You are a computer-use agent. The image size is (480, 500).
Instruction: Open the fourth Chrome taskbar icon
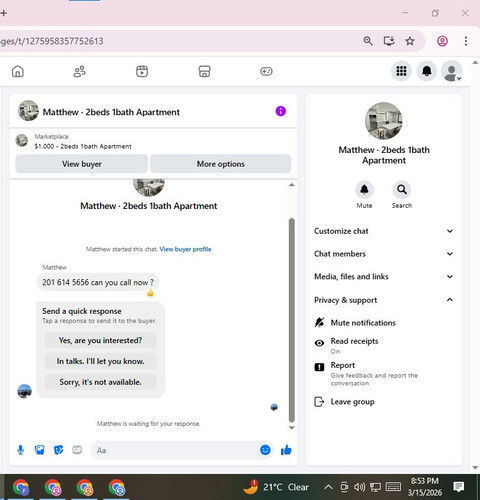pos(117,488)
